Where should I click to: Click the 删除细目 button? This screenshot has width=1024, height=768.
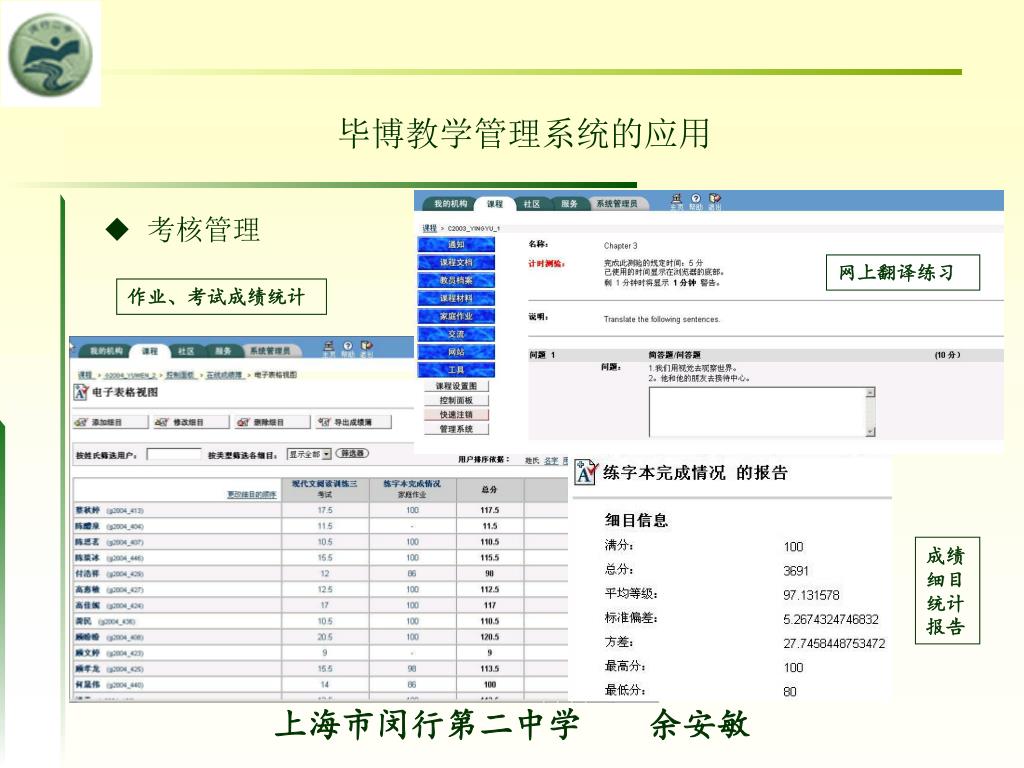pos(273,422)
